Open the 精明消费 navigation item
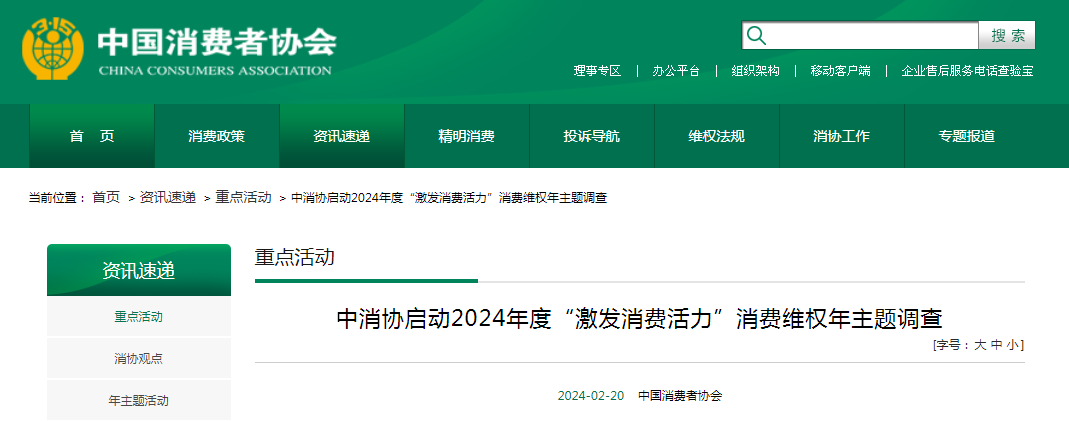The height and width of the screenshot is (421, 1069). coord(466,136)
